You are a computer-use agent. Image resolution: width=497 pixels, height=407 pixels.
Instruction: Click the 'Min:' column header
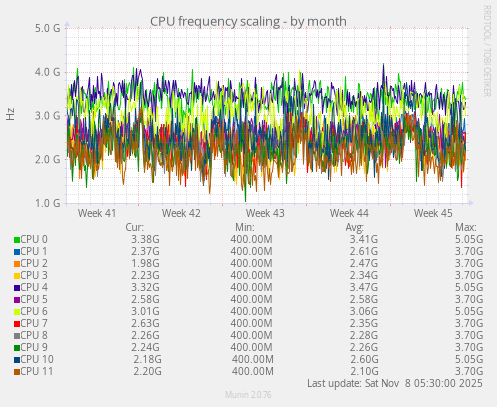(x=245, y=227)
